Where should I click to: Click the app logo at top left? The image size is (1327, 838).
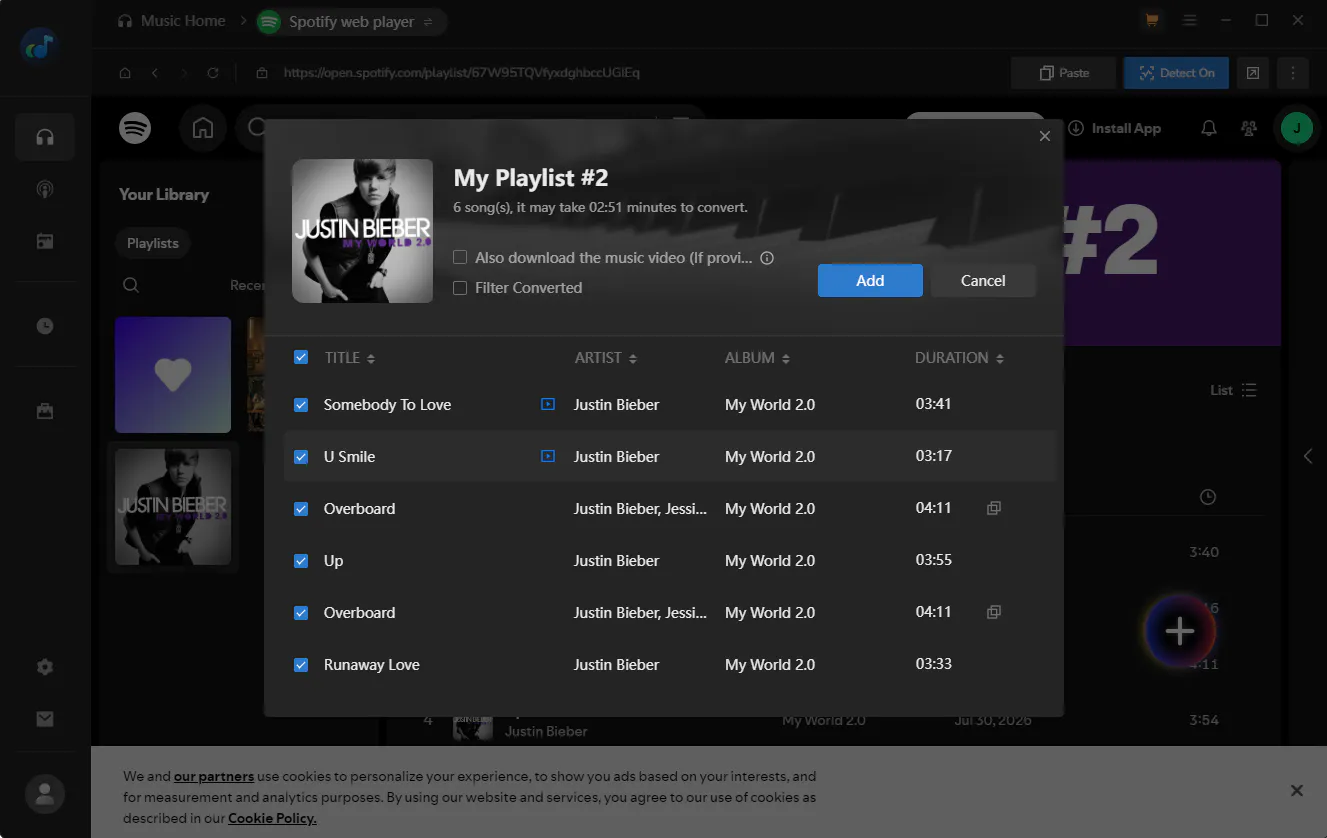41,45
